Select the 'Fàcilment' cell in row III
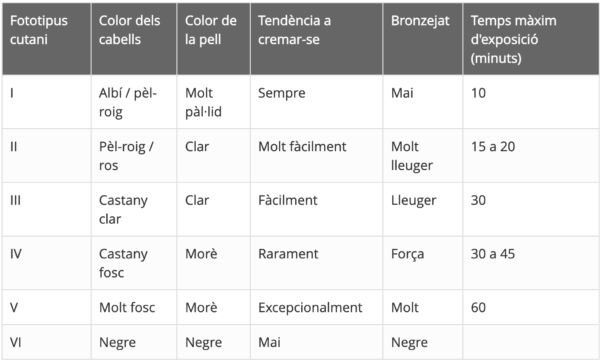The width and height of the screenshot is (600, 362). click(x=316, y=209)
